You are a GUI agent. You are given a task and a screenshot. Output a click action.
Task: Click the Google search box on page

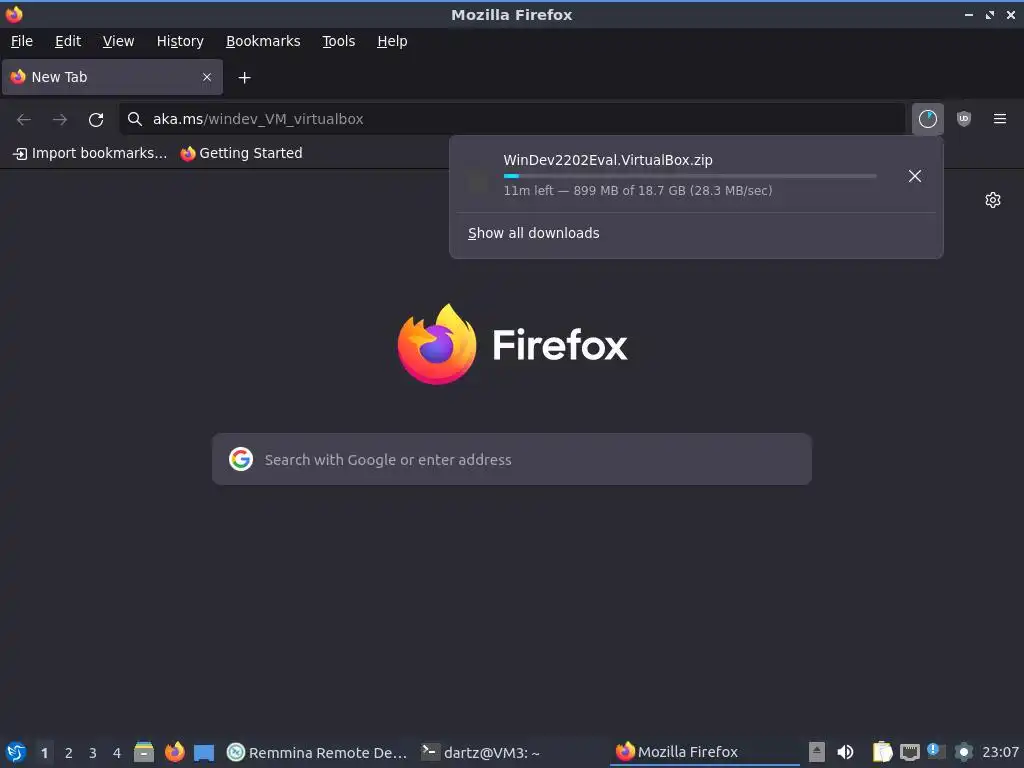coord(512,459)
